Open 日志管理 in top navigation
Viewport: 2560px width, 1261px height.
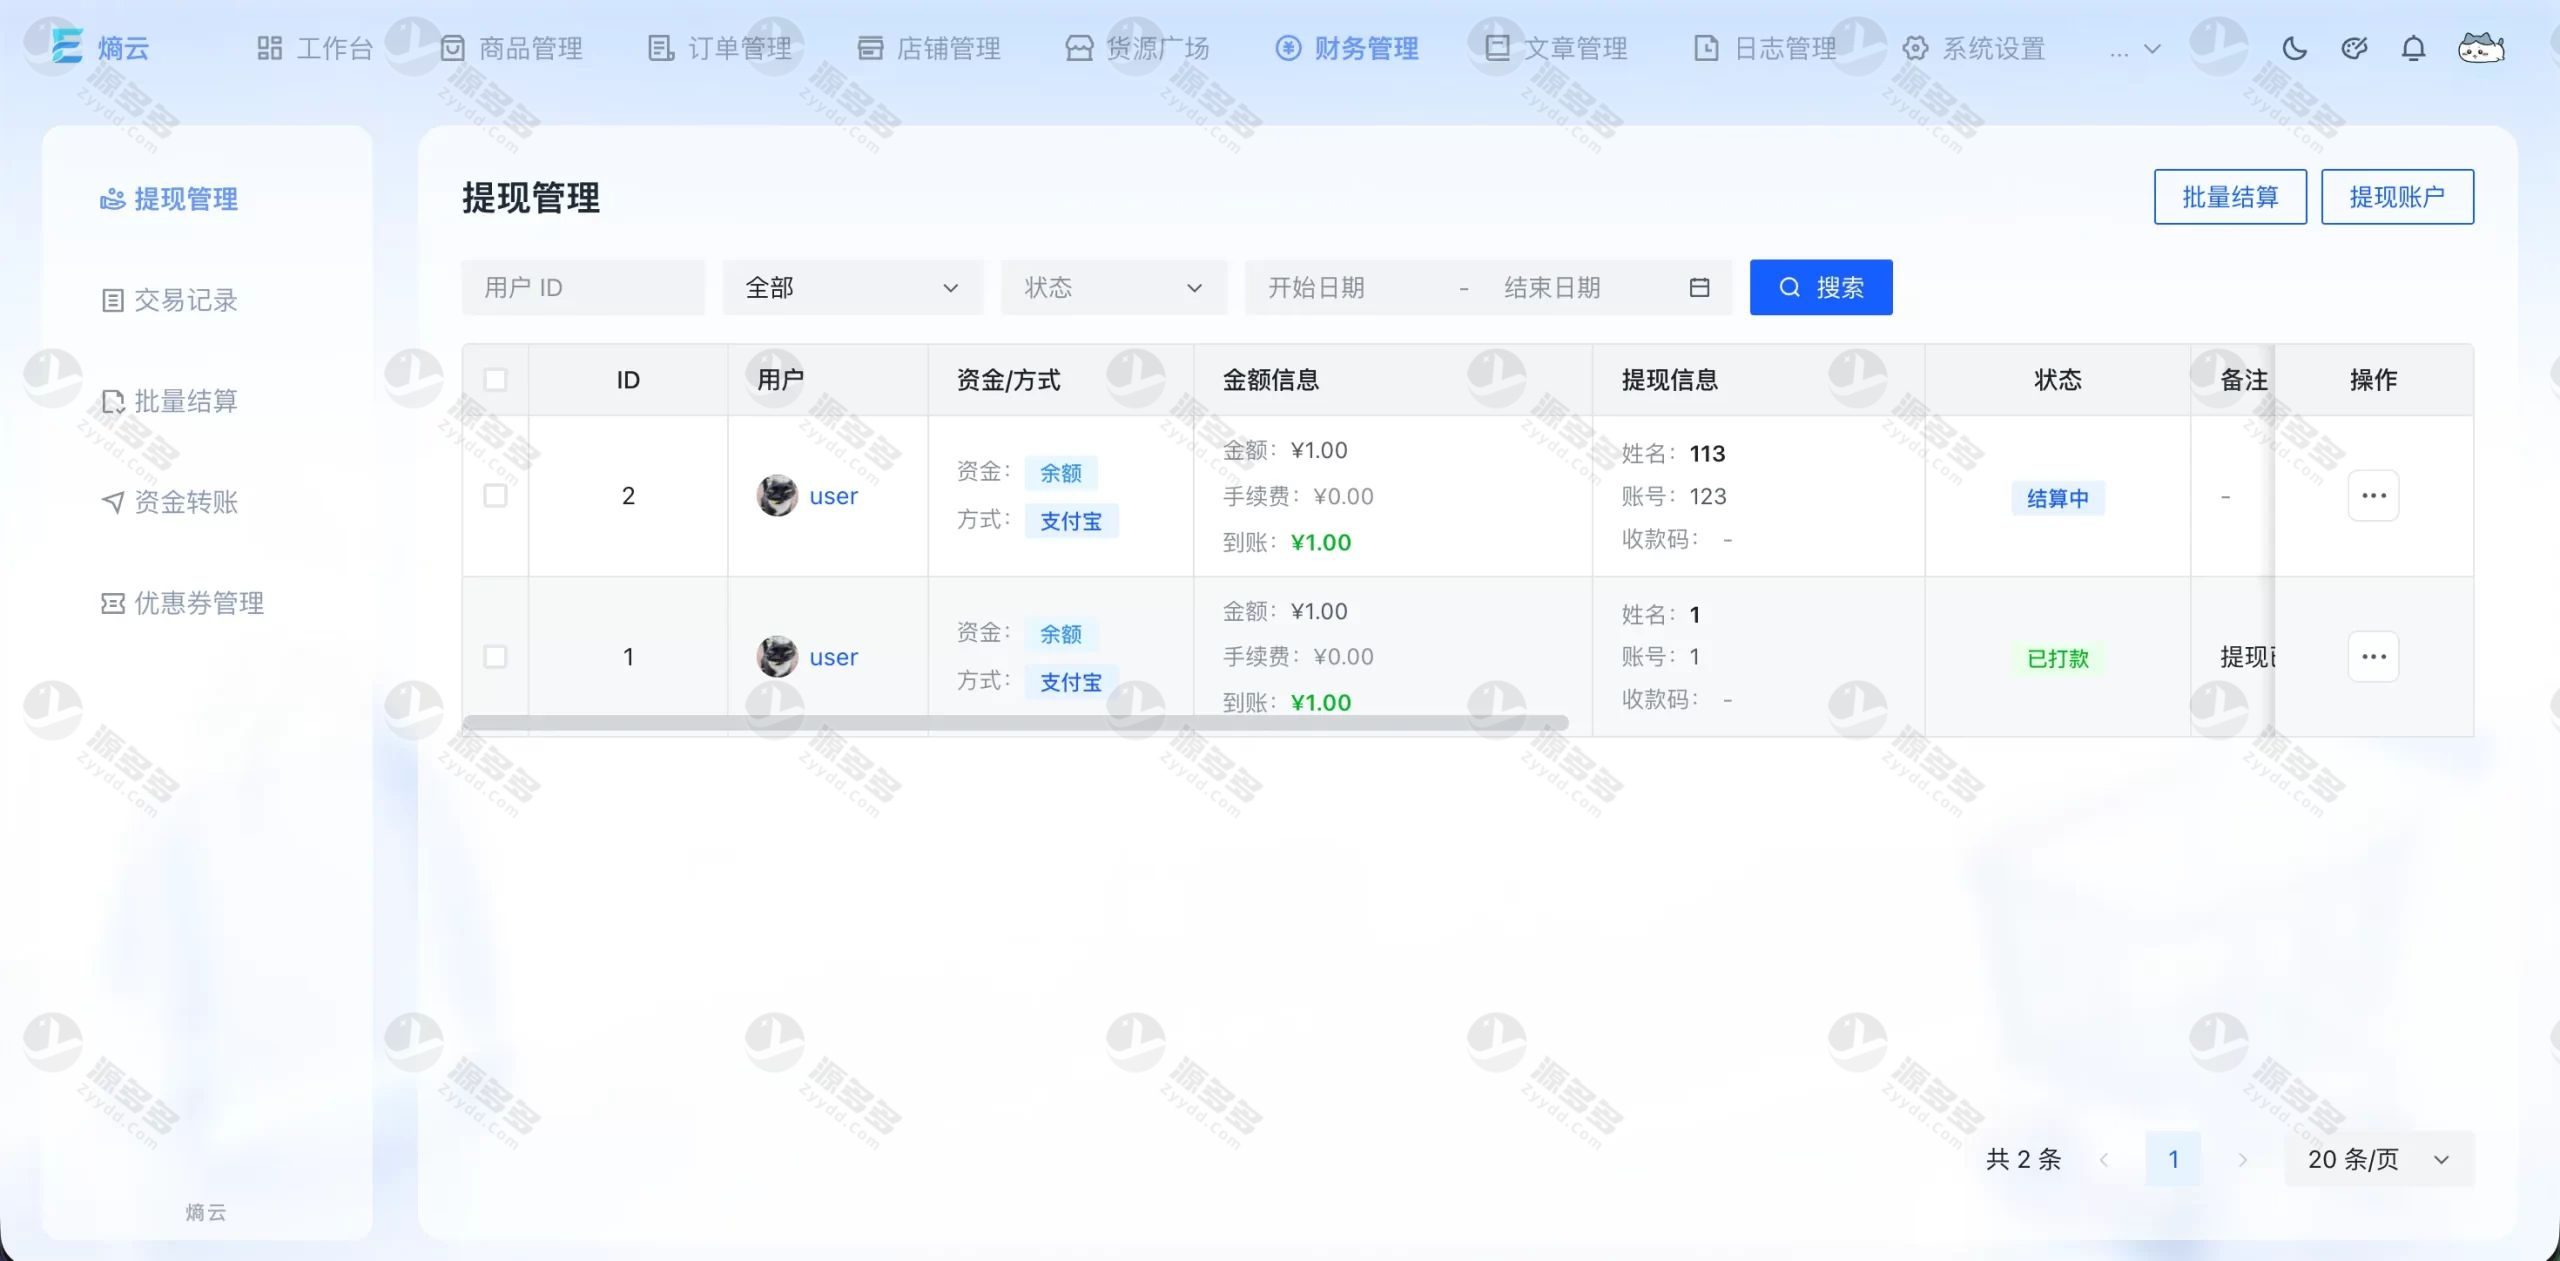(1765, 48)
